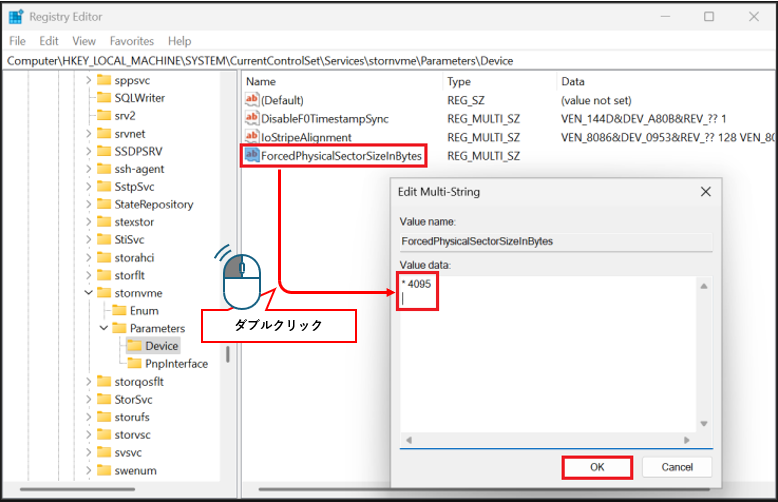This screenshot has height=502, width=778.
Task: Select the DisableF0TimestampSync value name
Action: pos(324,119)
